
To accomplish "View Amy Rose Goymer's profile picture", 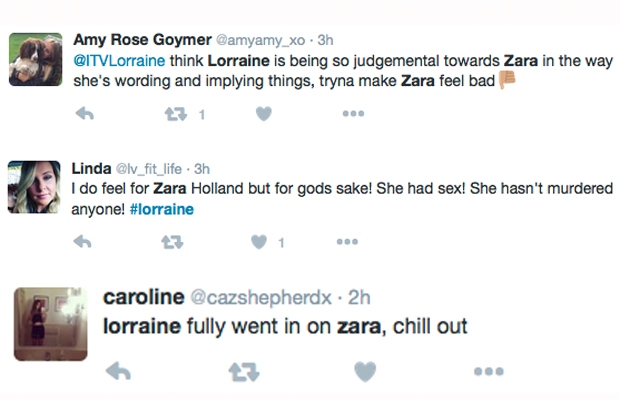I will (36, 59).
